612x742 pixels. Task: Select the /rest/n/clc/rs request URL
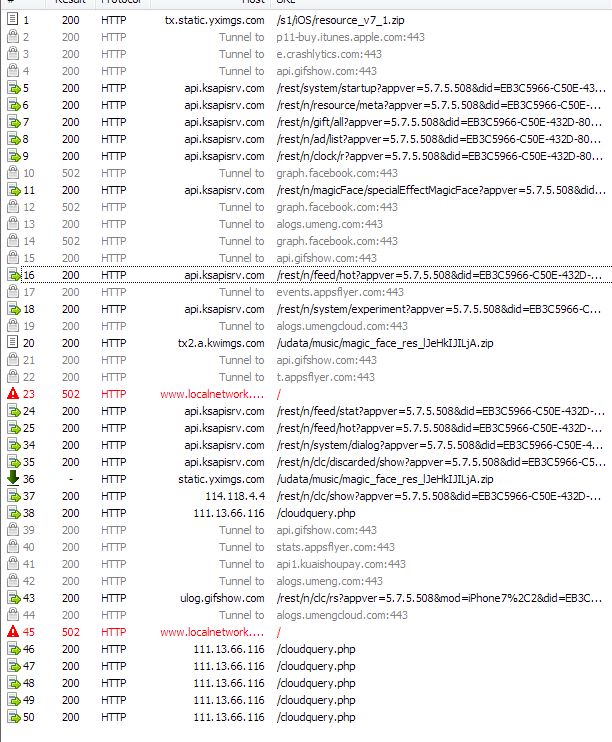439,598
